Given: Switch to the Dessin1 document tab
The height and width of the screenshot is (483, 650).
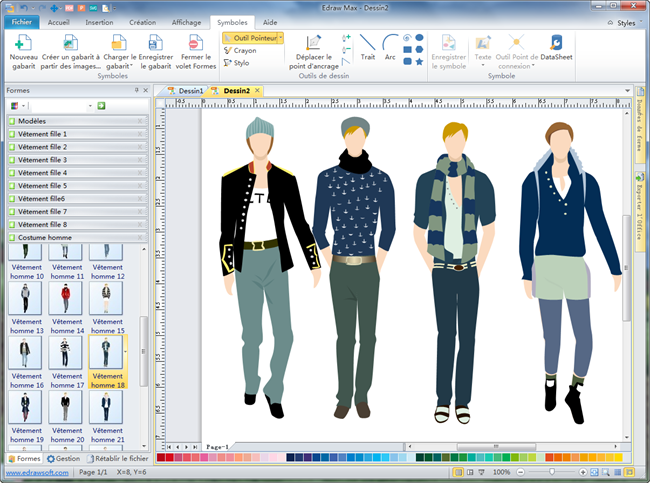Looking at the screenshot, I should 189,91.
